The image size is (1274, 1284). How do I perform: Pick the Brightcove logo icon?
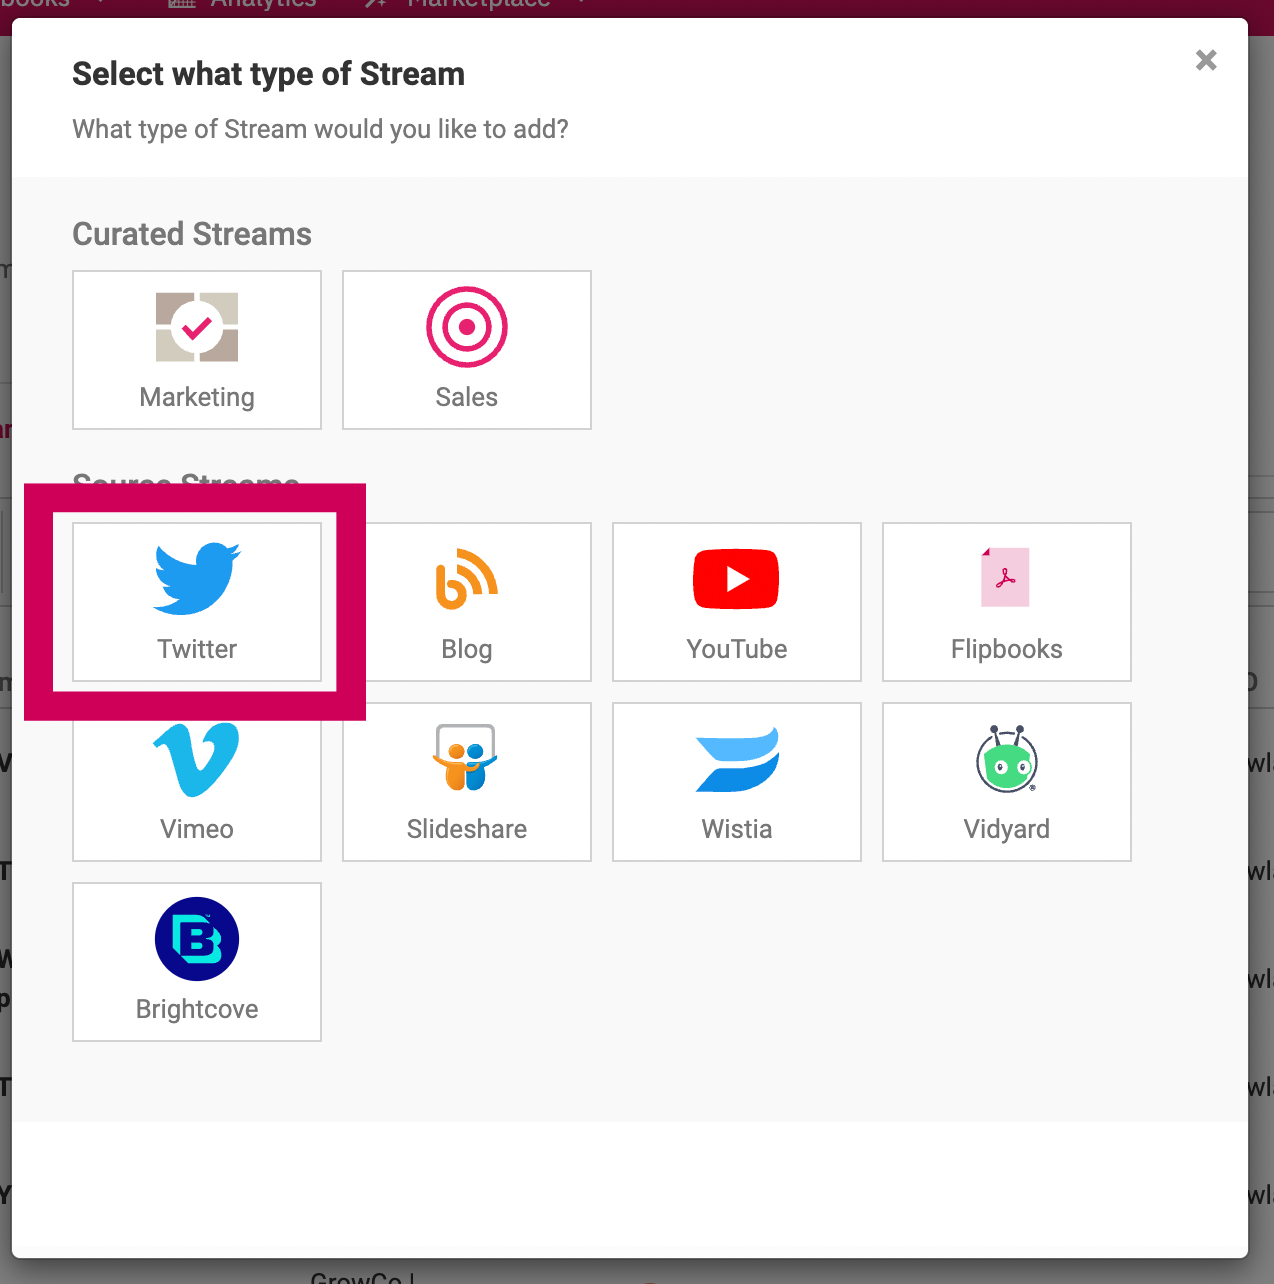(197, 939)
